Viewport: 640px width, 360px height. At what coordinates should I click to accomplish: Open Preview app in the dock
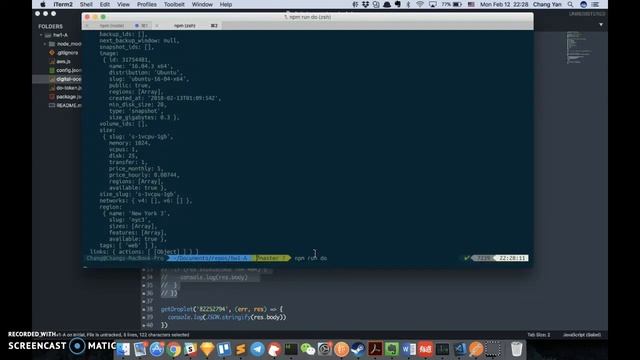(140, 349)
